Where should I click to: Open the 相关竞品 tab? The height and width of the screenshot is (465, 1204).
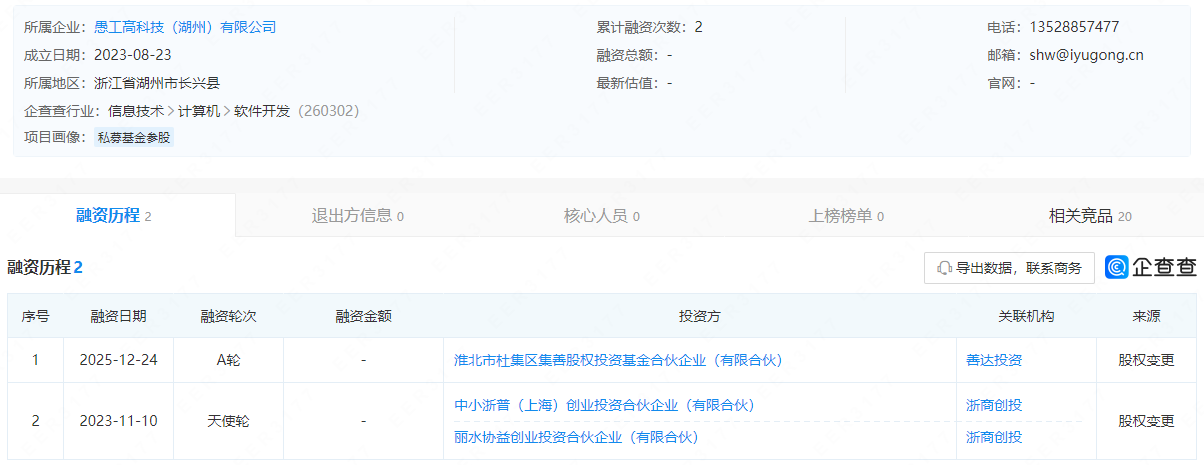[x=1090, y=215]
